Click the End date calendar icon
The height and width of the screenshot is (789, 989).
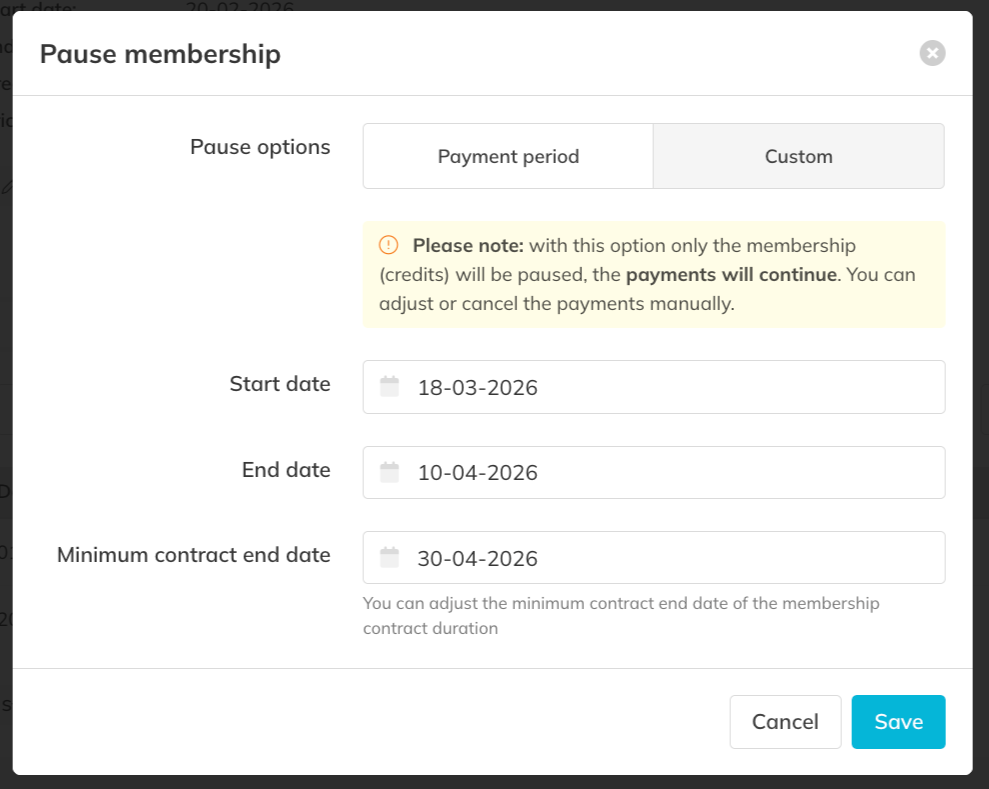point(390,472)
